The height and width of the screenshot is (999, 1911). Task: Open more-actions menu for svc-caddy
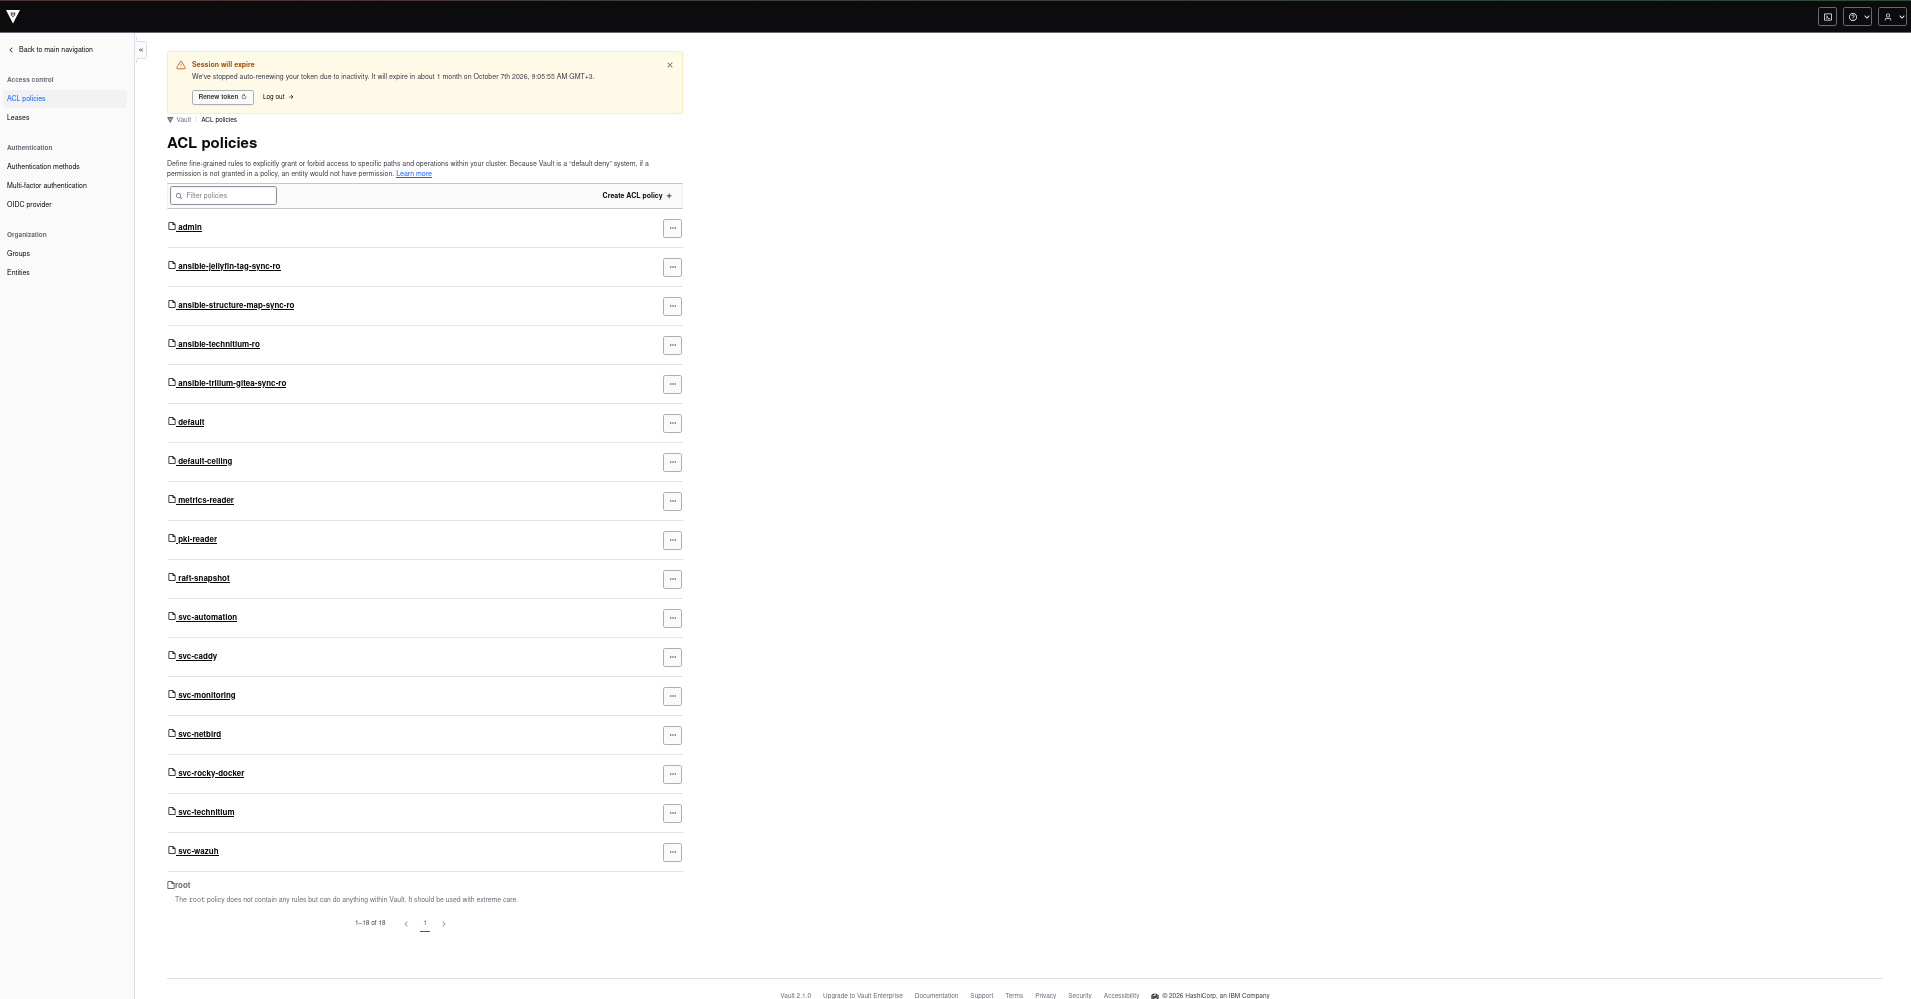tap(673, 657)
